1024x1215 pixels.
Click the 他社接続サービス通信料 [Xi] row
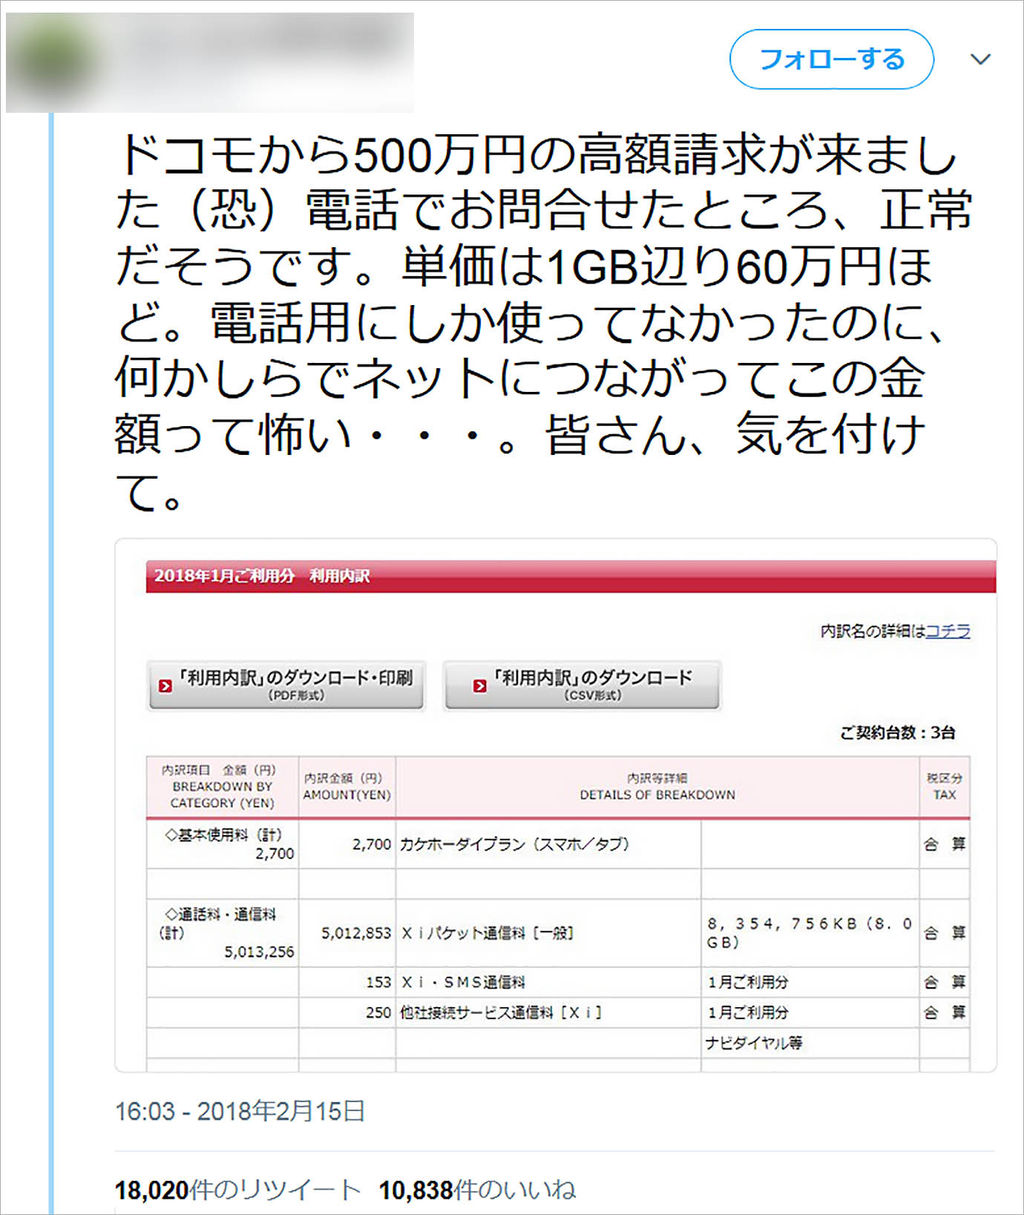tap(558, 1012)
